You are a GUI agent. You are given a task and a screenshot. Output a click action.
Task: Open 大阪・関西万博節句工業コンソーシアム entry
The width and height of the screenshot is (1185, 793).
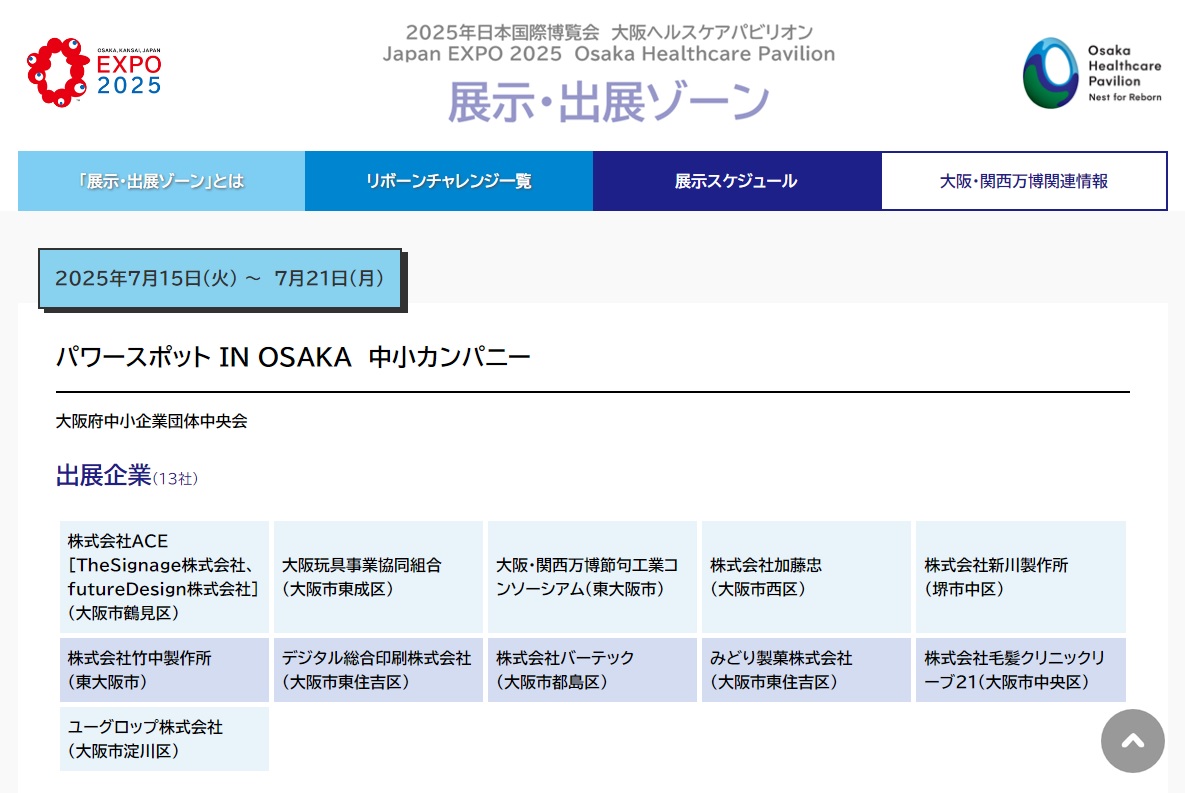tap(592, 577)
